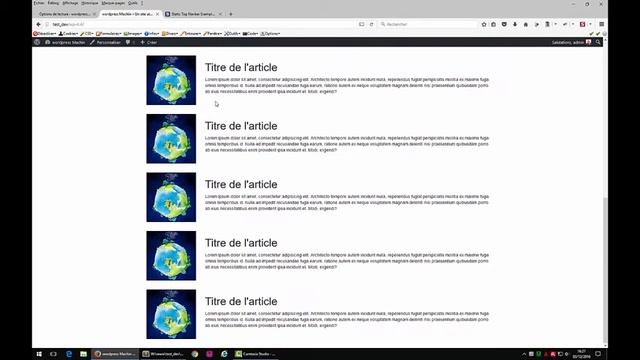This screenshot has height=360, width=640.
Task: Open Web Developer 'Désactiver' dropdown
Action: (x=44, y=33)
